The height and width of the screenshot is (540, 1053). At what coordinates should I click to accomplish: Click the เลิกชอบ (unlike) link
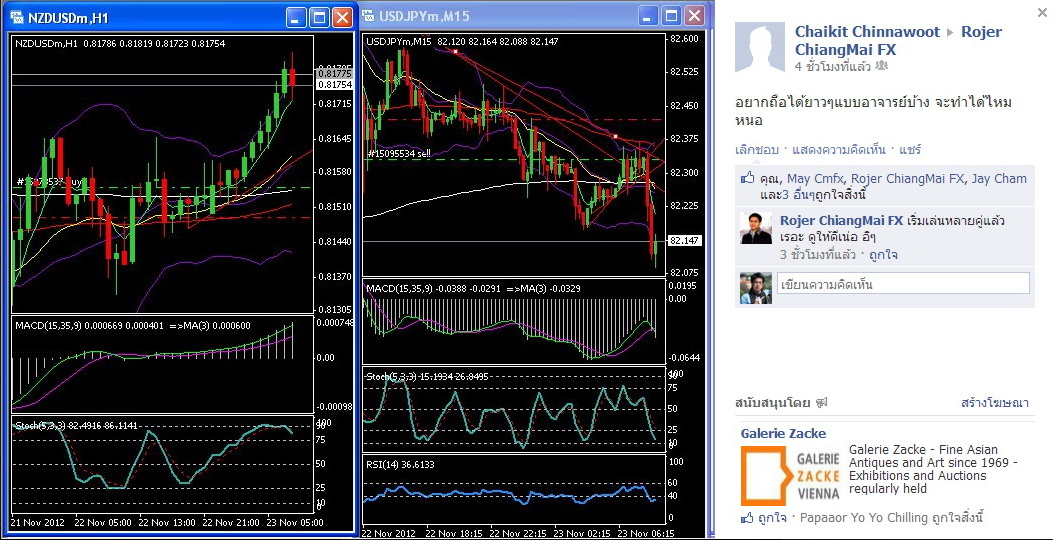(x=756, y=150)
